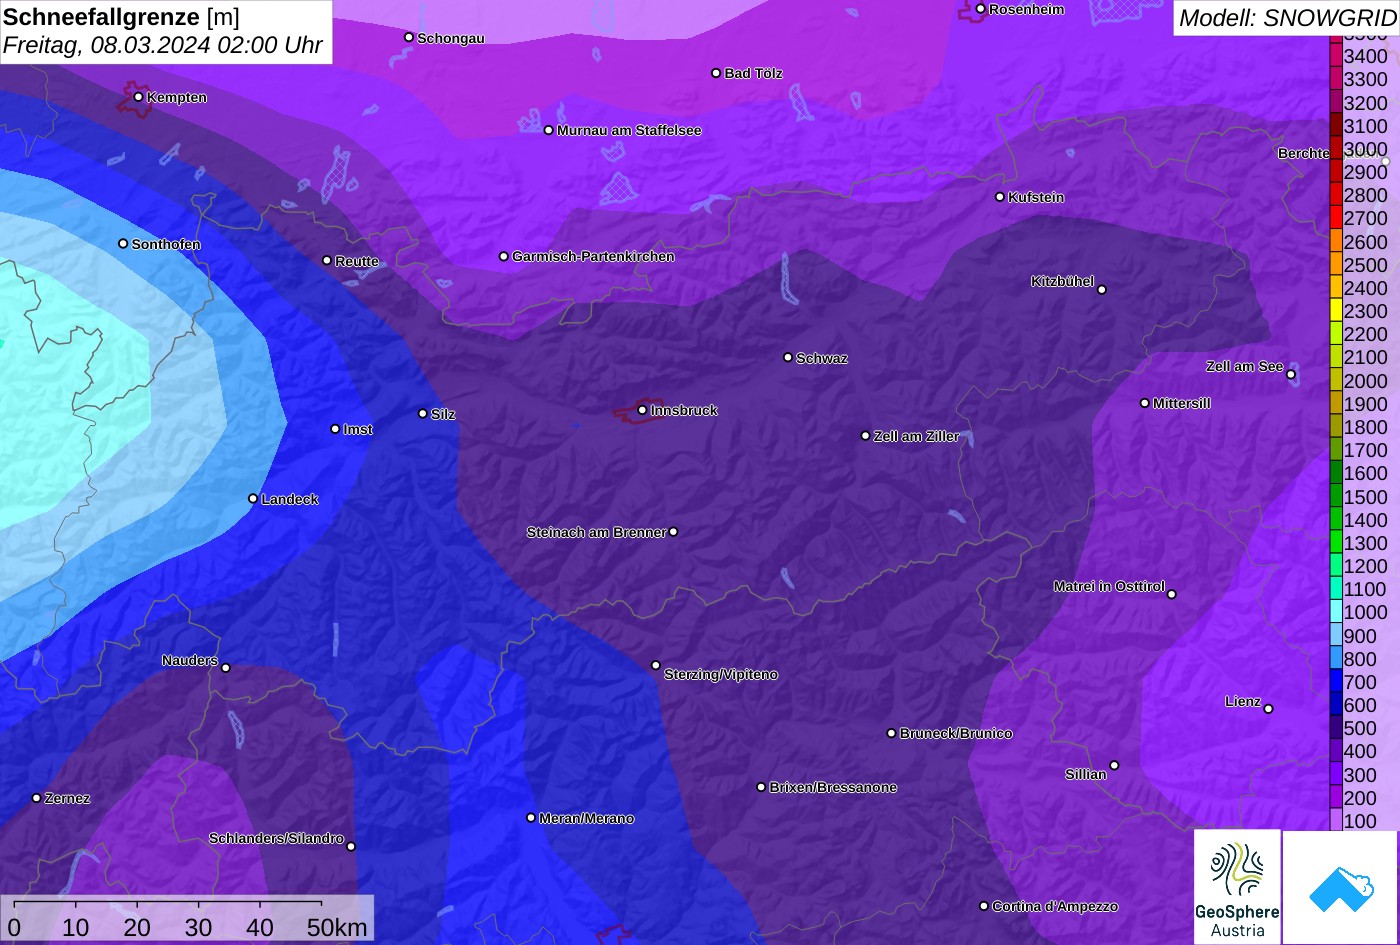Select the Zell am See marker dot
The width and height of the screenshot is (1400, 945).
coord(1291,375)
